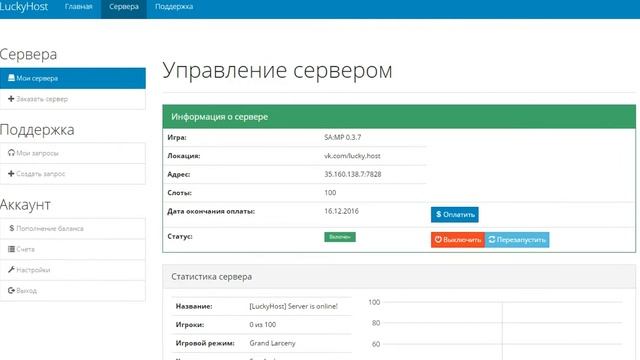Open Заказать сервер in the sidebar
Image resolution: width=640 pixels, height=360 pixels.
tap(73, 99)
